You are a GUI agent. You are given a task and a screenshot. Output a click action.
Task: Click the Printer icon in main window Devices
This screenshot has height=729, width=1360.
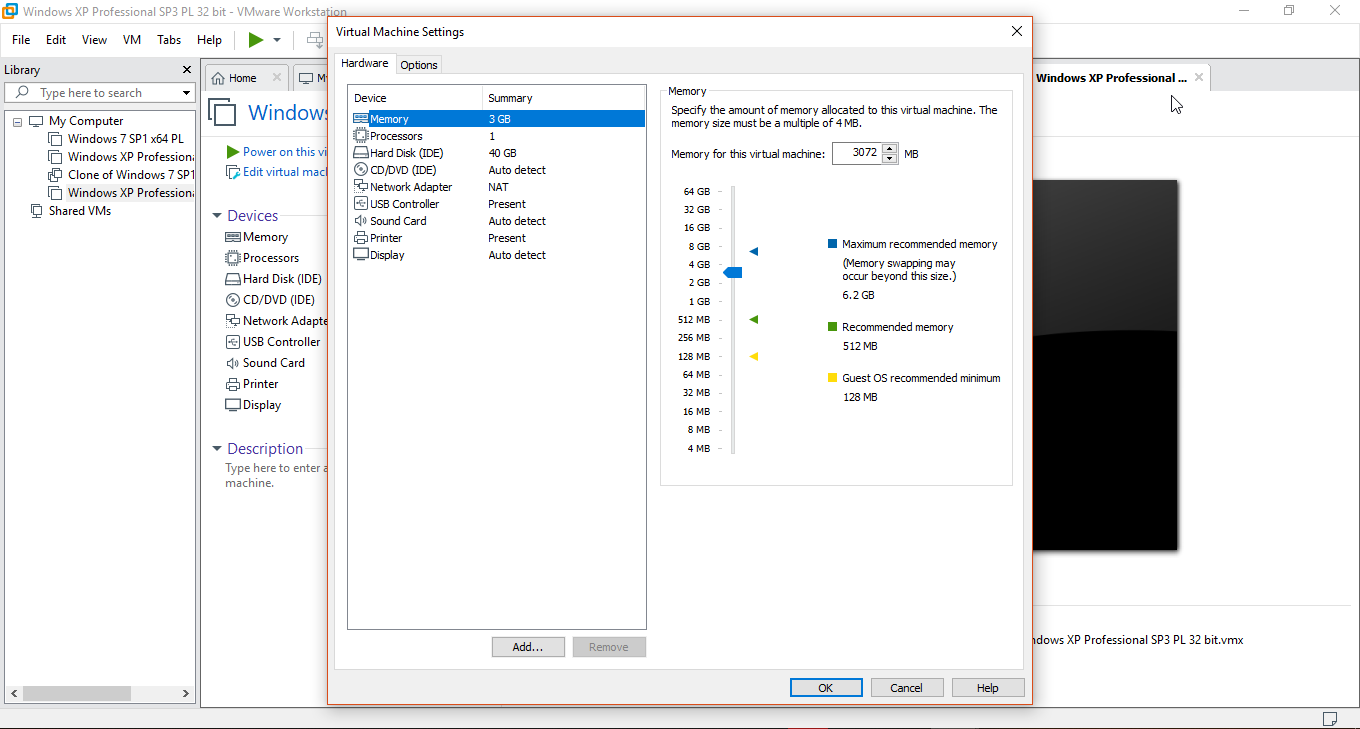(233, 384)
